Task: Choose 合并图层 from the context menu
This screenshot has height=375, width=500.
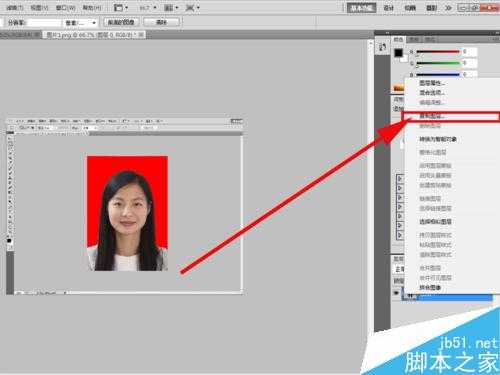Action: [430, 268]
